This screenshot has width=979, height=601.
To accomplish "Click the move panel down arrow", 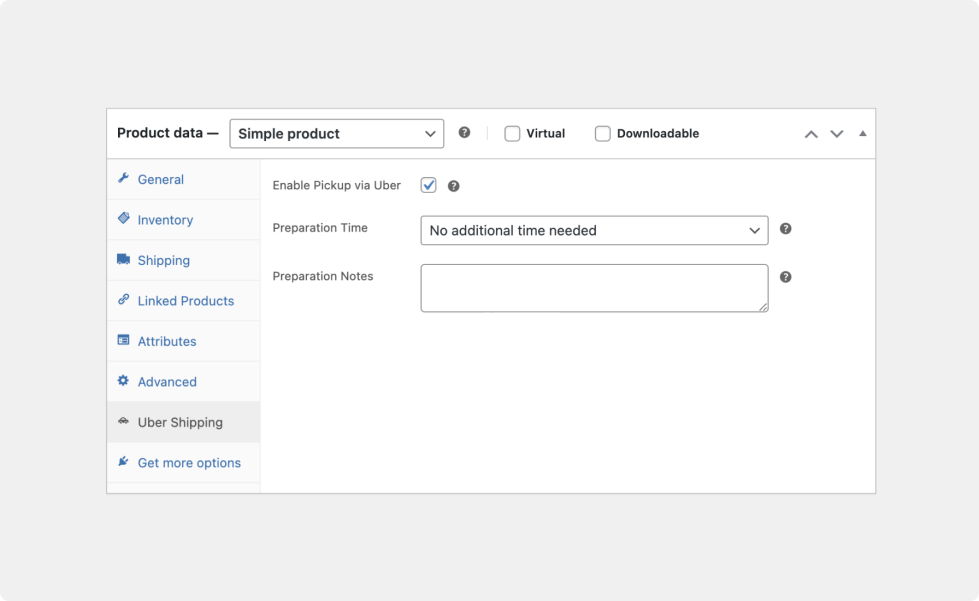I will [837, 134].
